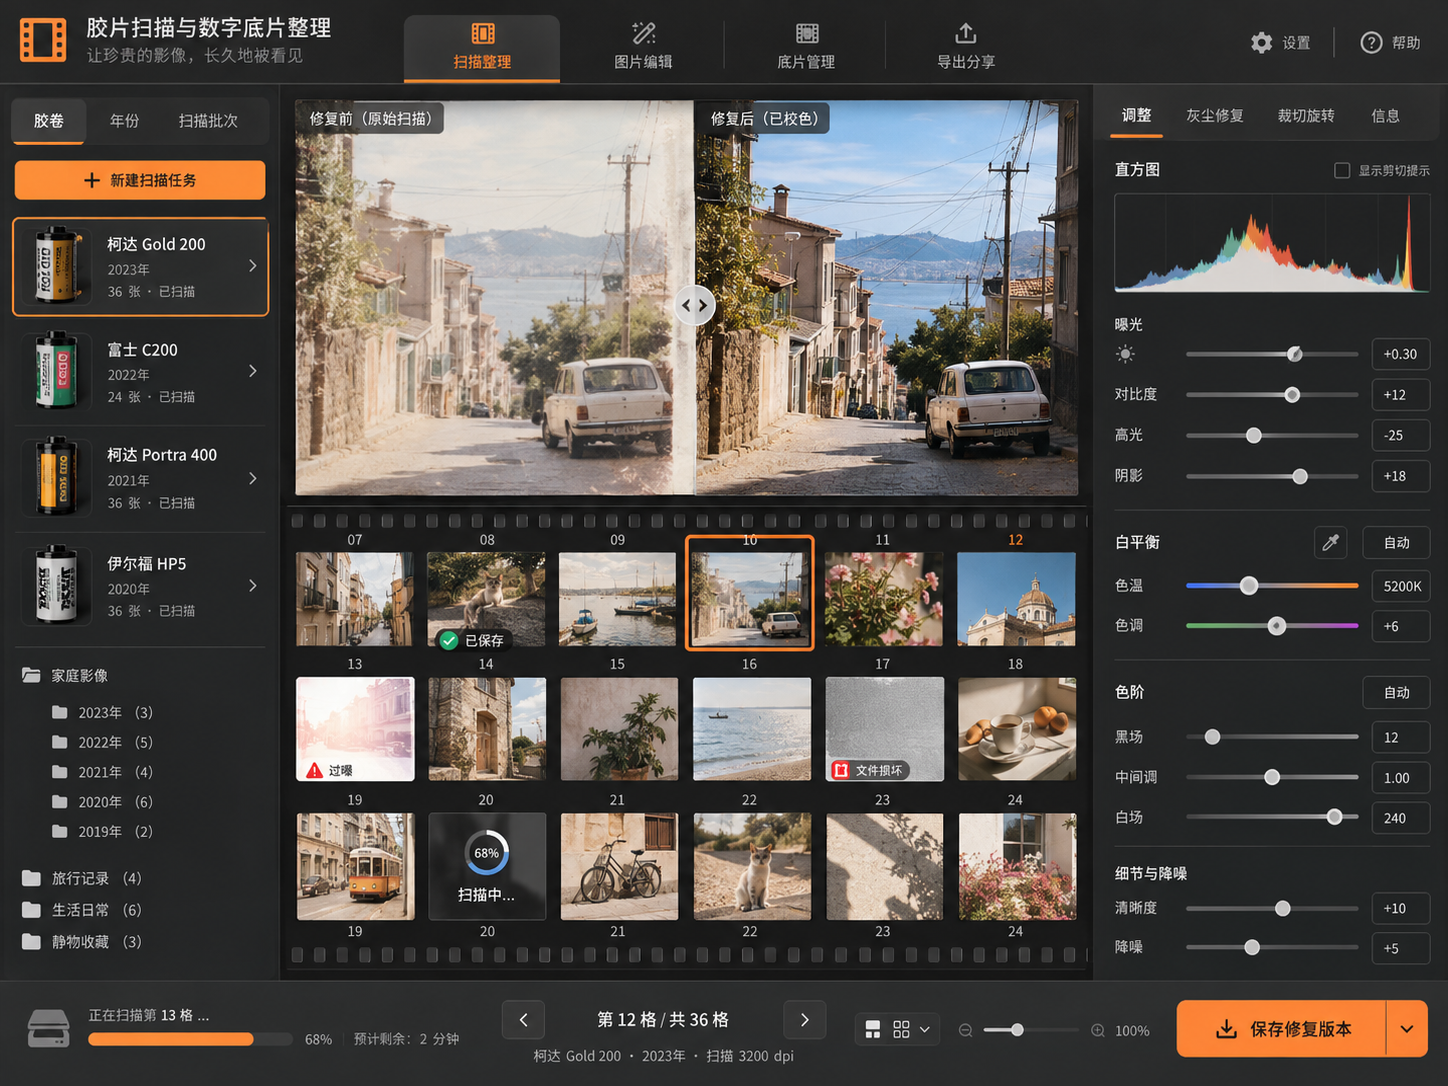Click the film strip app logo

[43, 40]
